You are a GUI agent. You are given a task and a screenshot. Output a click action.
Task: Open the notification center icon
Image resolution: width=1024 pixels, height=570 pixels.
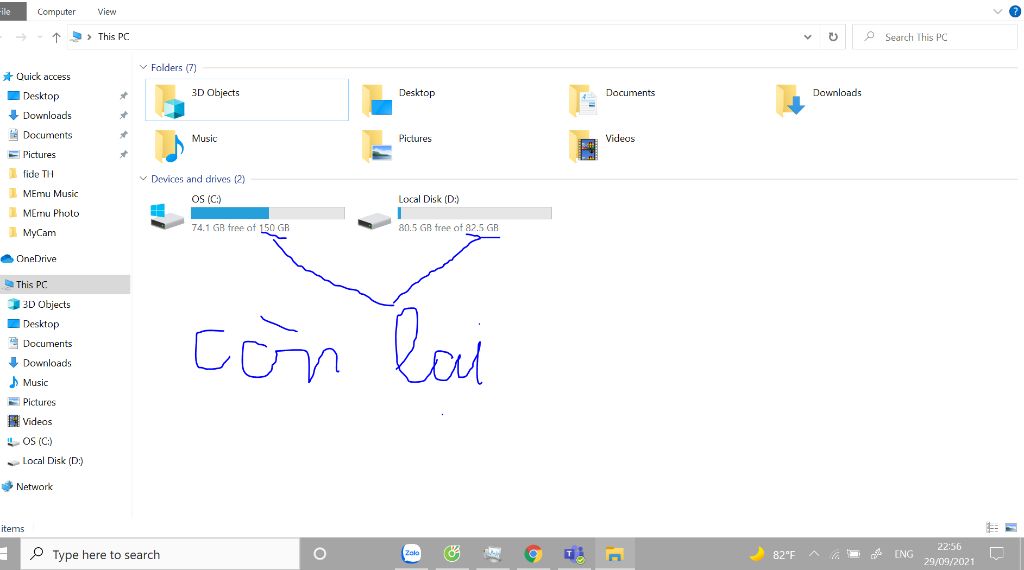tap(997, 554)
